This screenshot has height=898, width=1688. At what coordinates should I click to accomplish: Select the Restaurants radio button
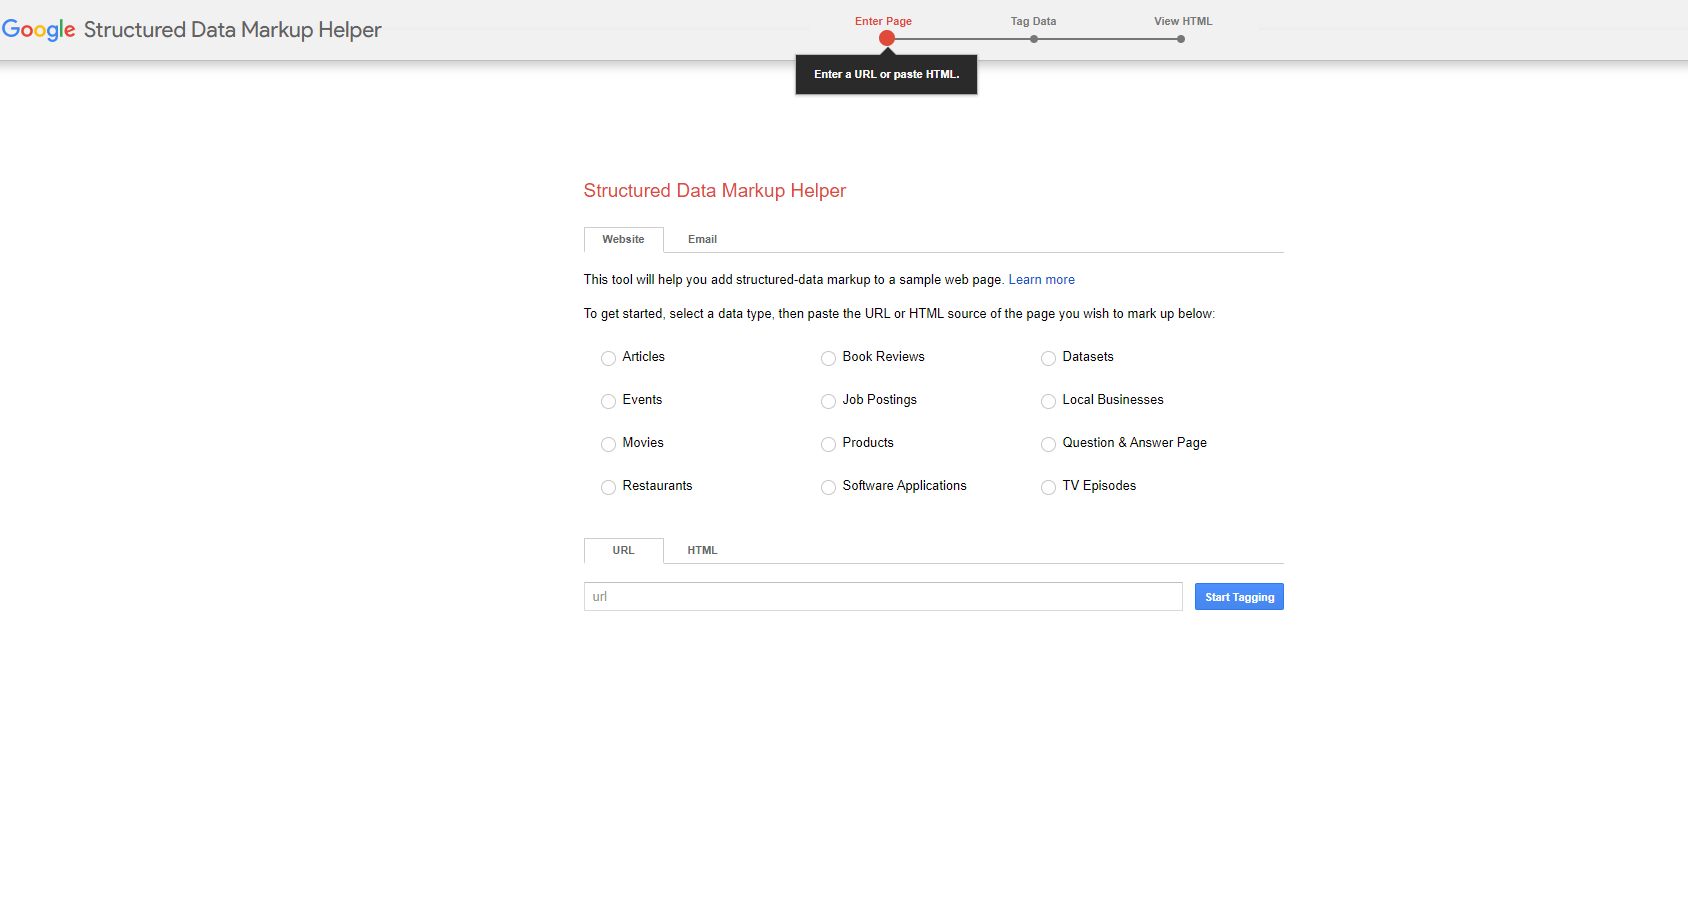[608, 487]
